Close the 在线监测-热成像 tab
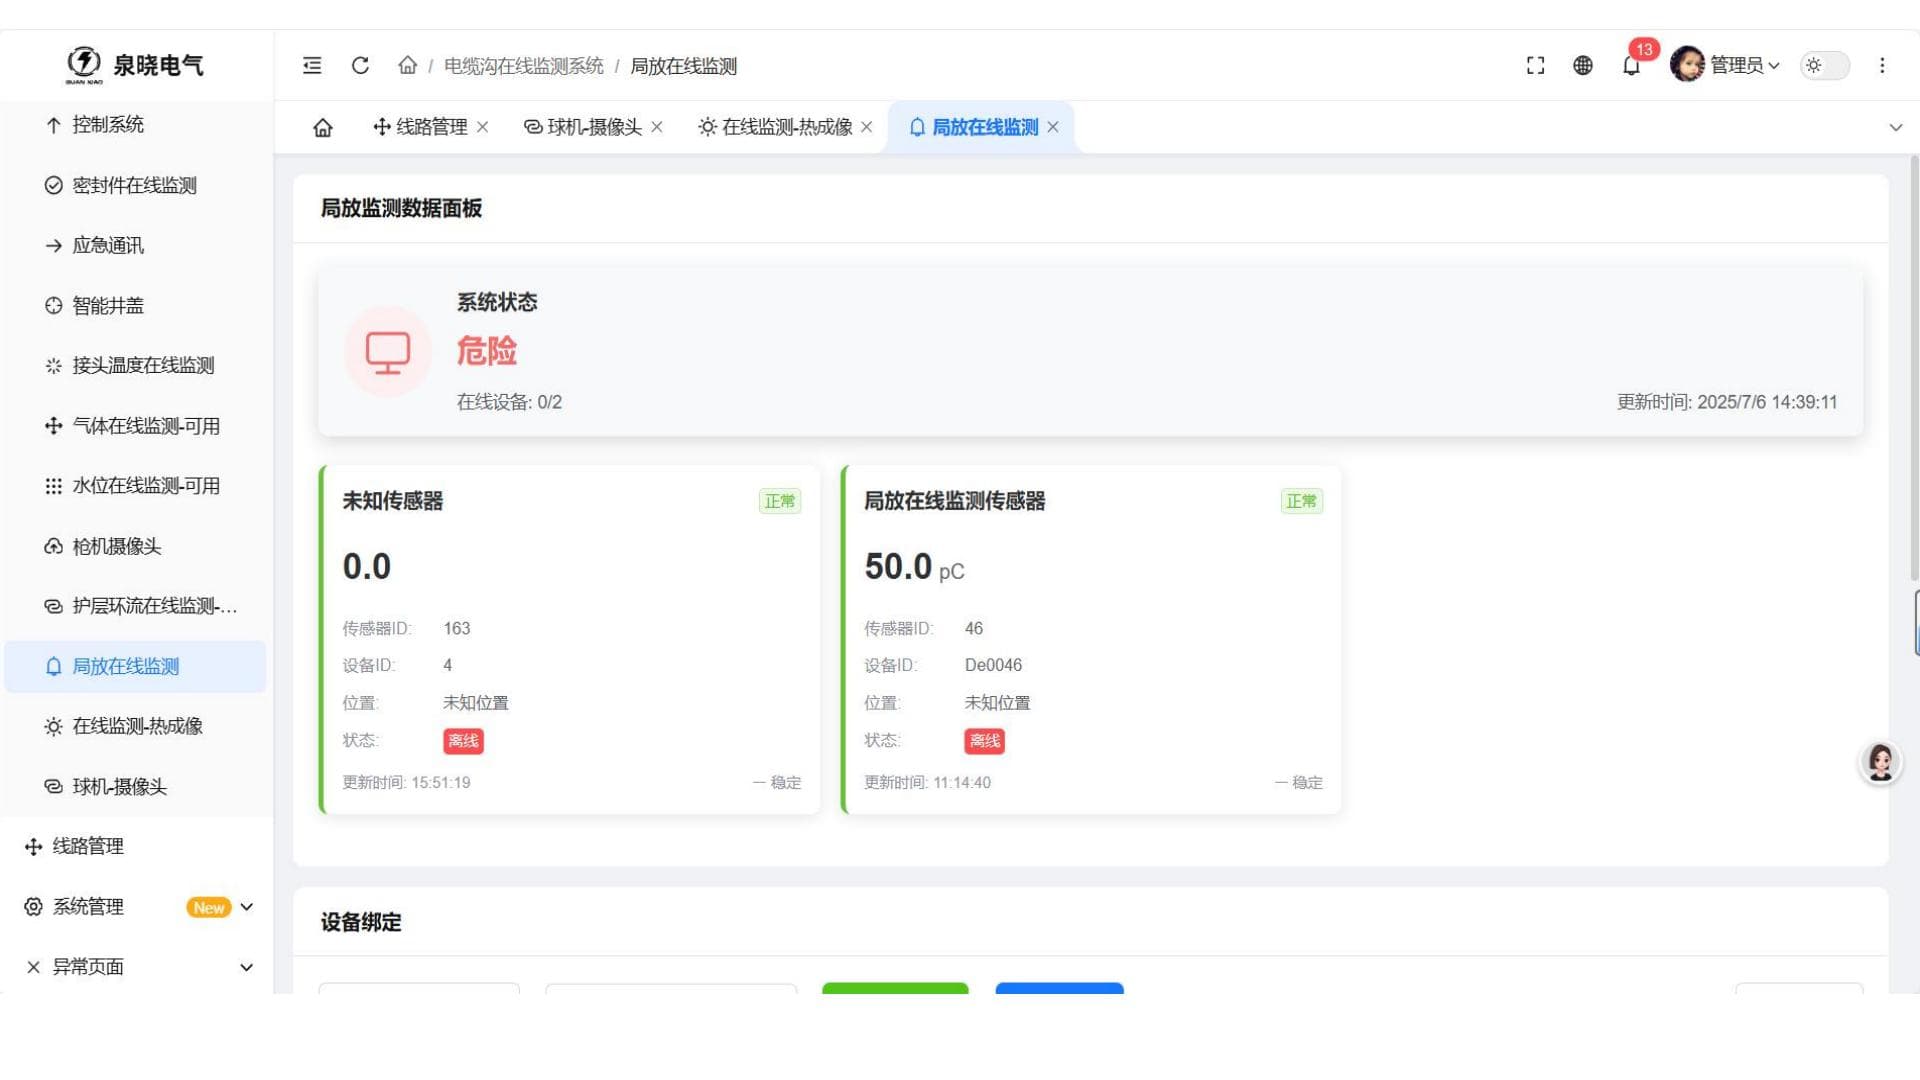 pos(867,127)
